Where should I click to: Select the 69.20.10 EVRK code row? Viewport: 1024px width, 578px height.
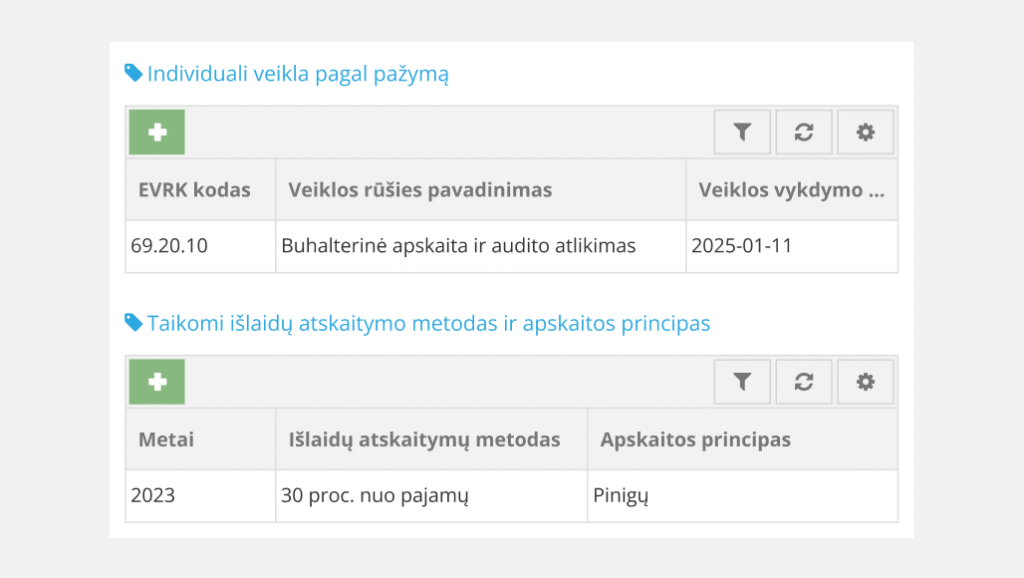pos(169,246)
